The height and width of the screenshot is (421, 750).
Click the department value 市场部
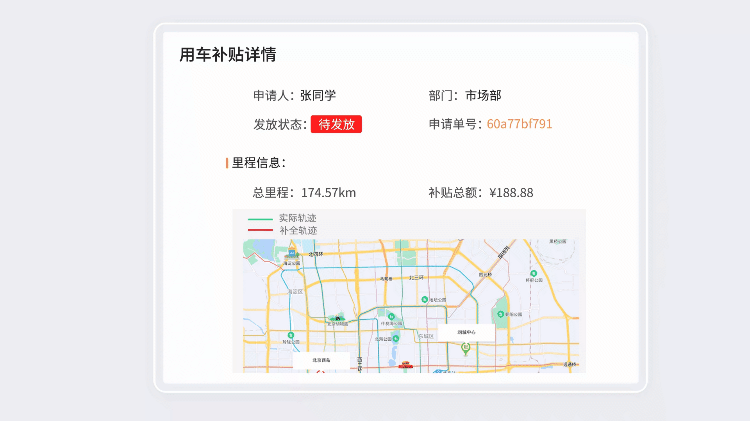482,95
